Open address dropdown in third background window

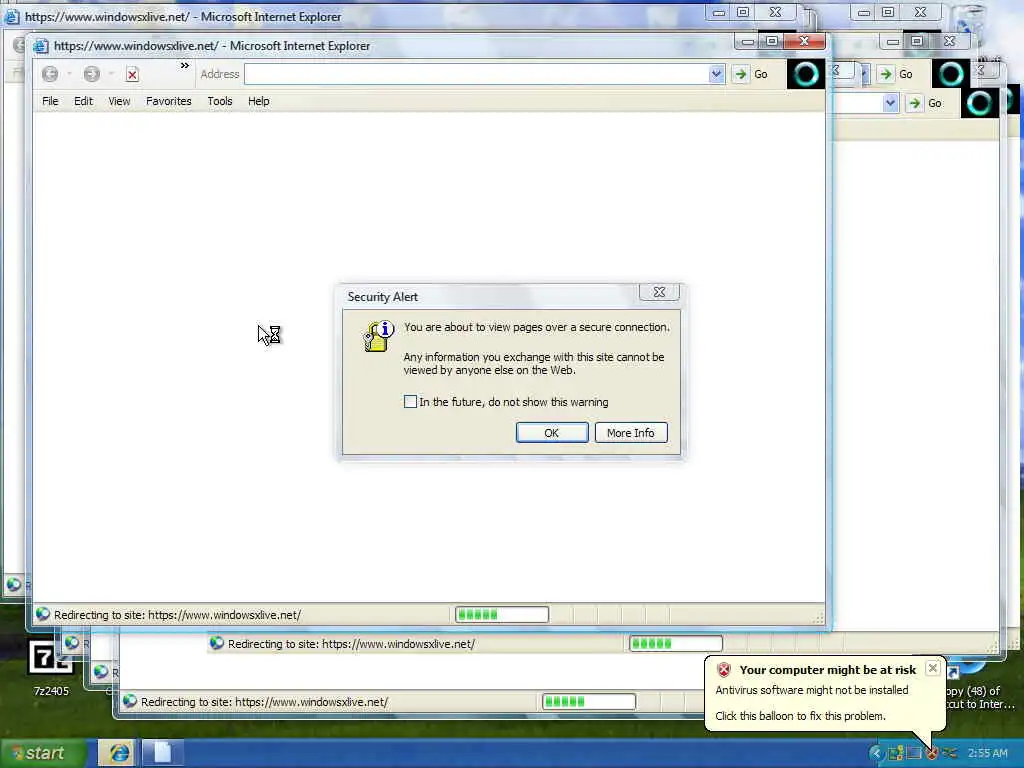[889, 103]
